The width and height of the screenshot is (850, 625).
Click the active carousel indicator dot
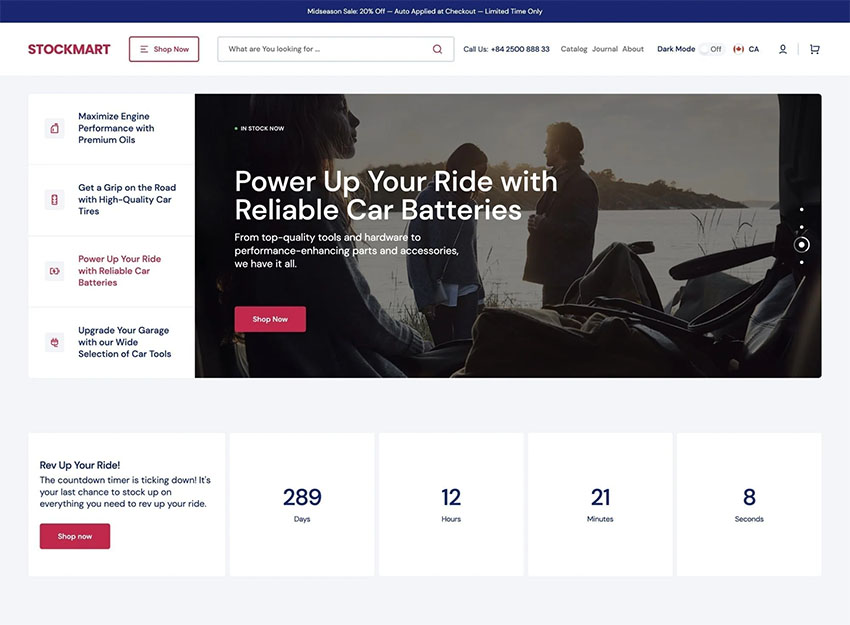pos(802,244)
